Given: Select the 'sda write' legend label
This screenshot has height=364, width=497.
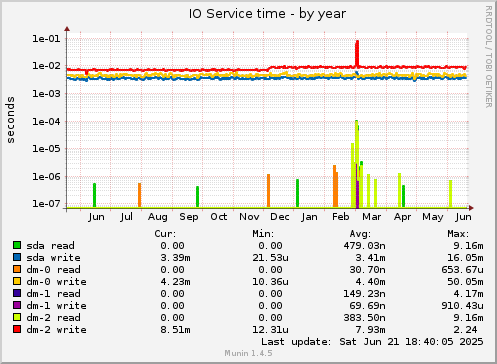Looking at the screenshot, I should (x=53, y=258).
